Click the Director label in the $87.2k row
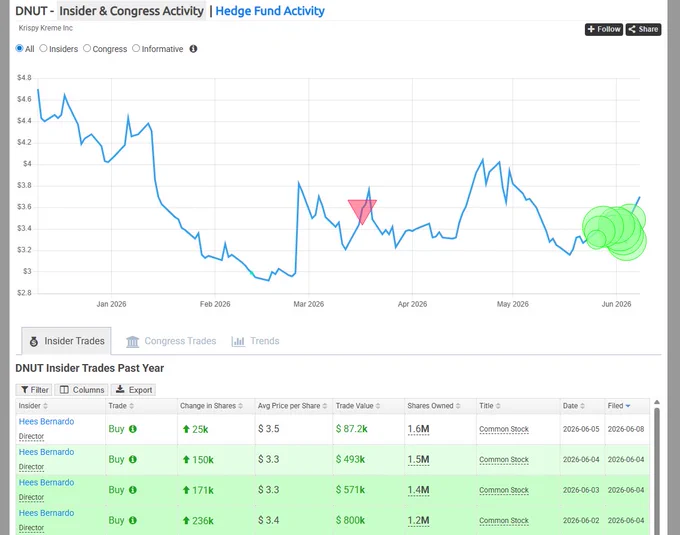 coord(31,436)
